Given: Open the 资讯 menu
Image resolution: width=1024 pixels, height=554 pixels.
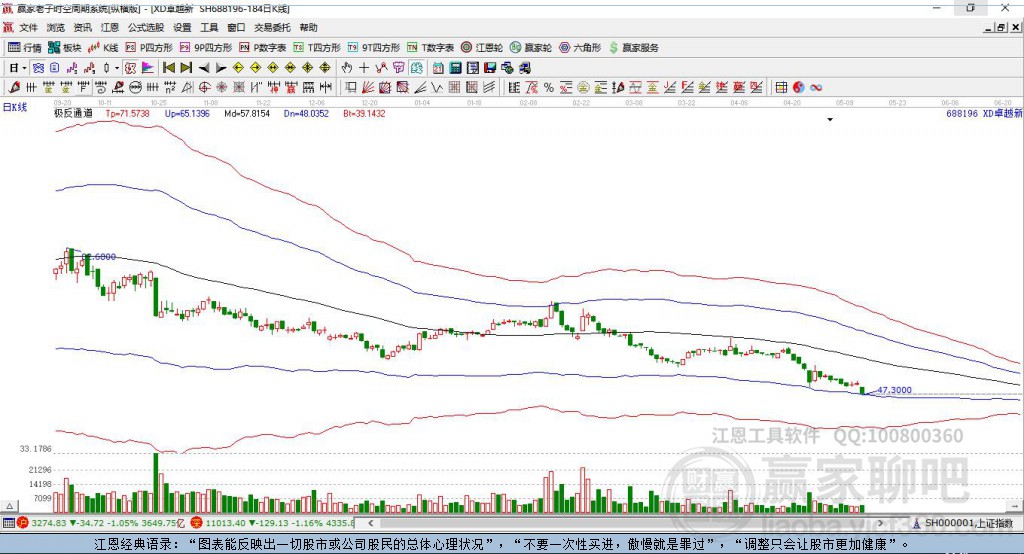Looking at the screenshot, I should 83,27.
